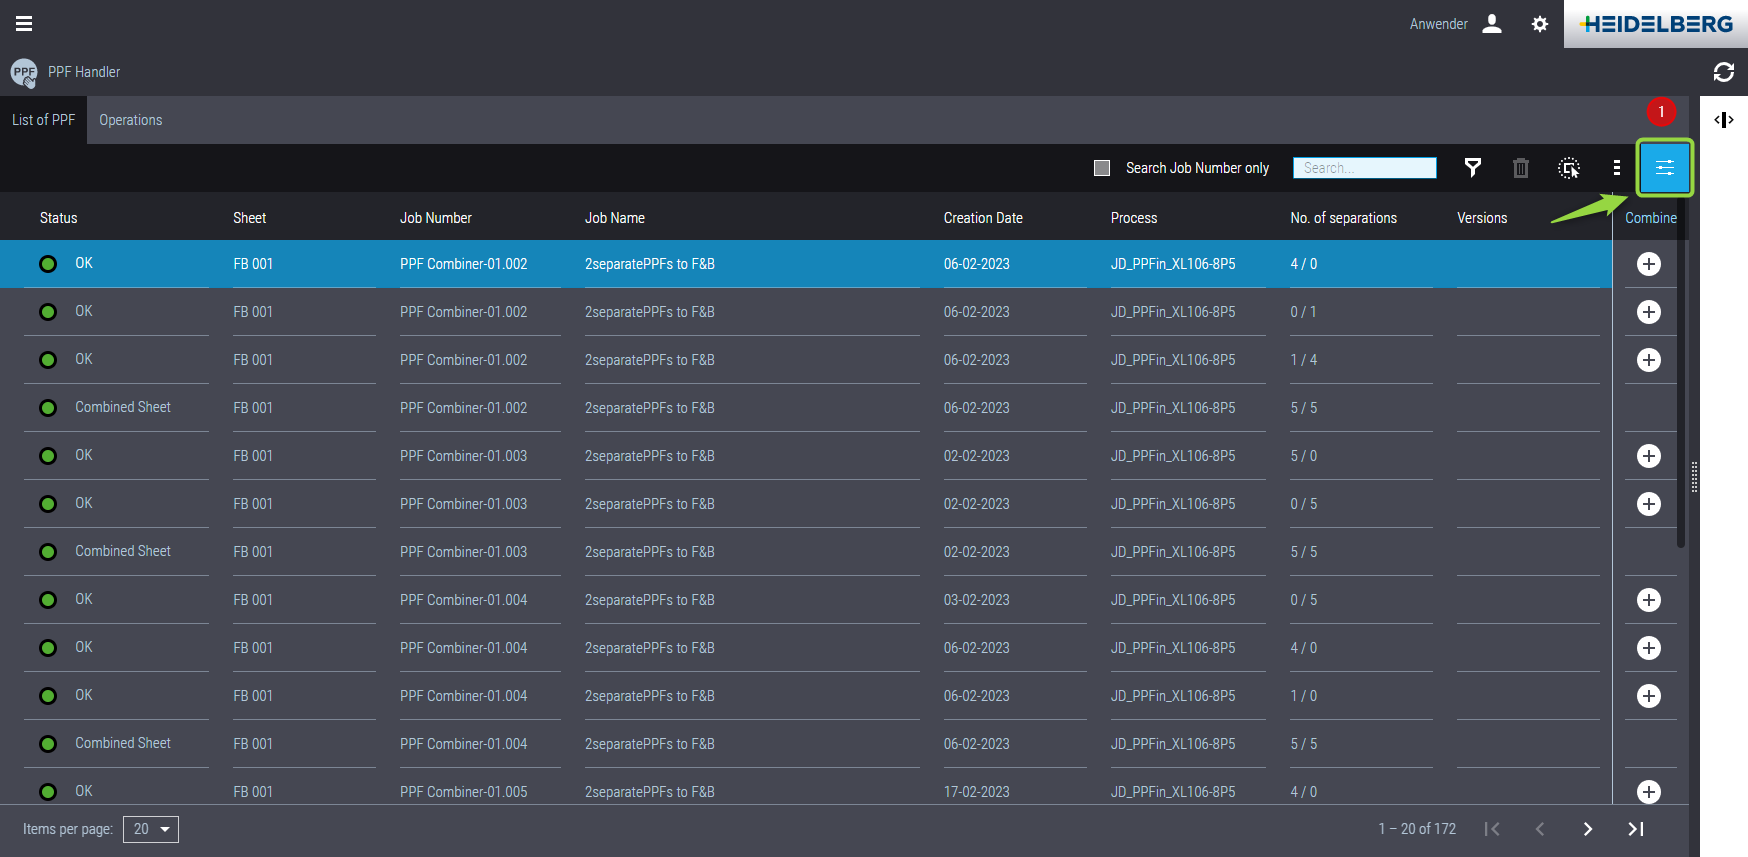1748x857 pixels.
Task: Switch to the Operations tab
Action: tap(130, 120)
